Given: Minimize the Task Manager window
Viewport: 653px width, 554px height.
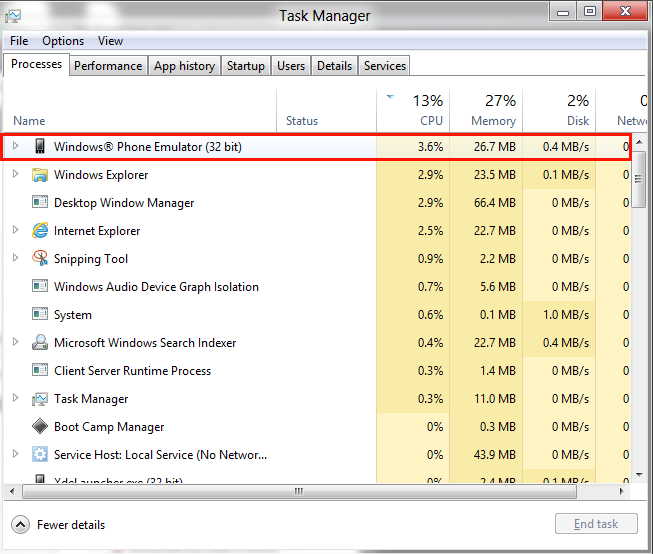Looking at the screenshot, I should click(x=563, y=12).
